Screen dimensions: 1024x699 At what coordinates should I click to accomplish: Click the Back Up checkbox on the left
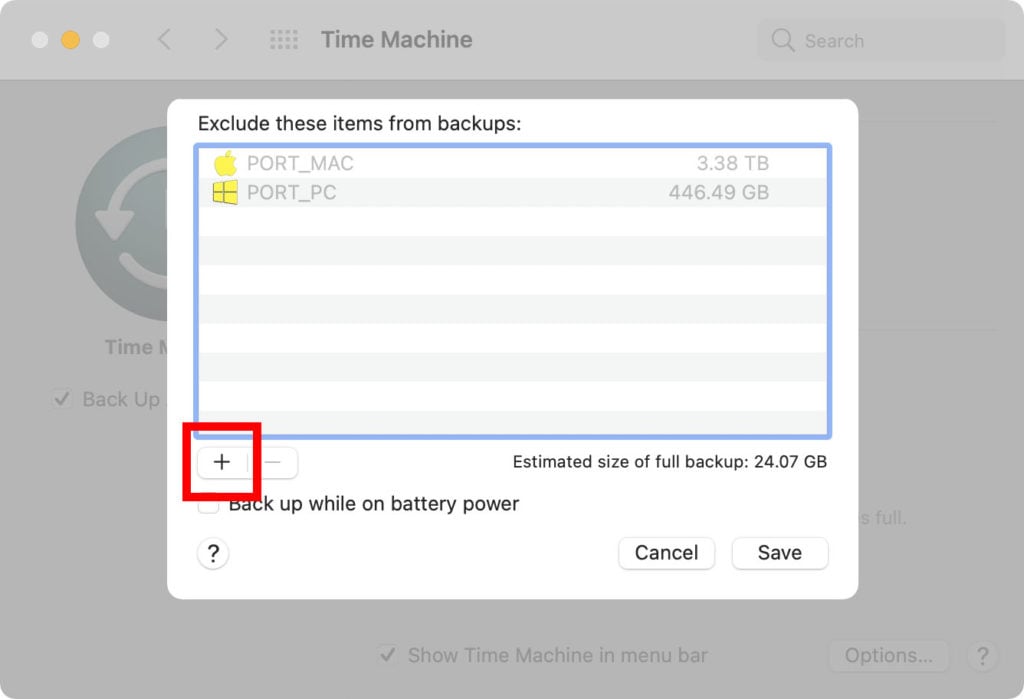pos(62,398)
